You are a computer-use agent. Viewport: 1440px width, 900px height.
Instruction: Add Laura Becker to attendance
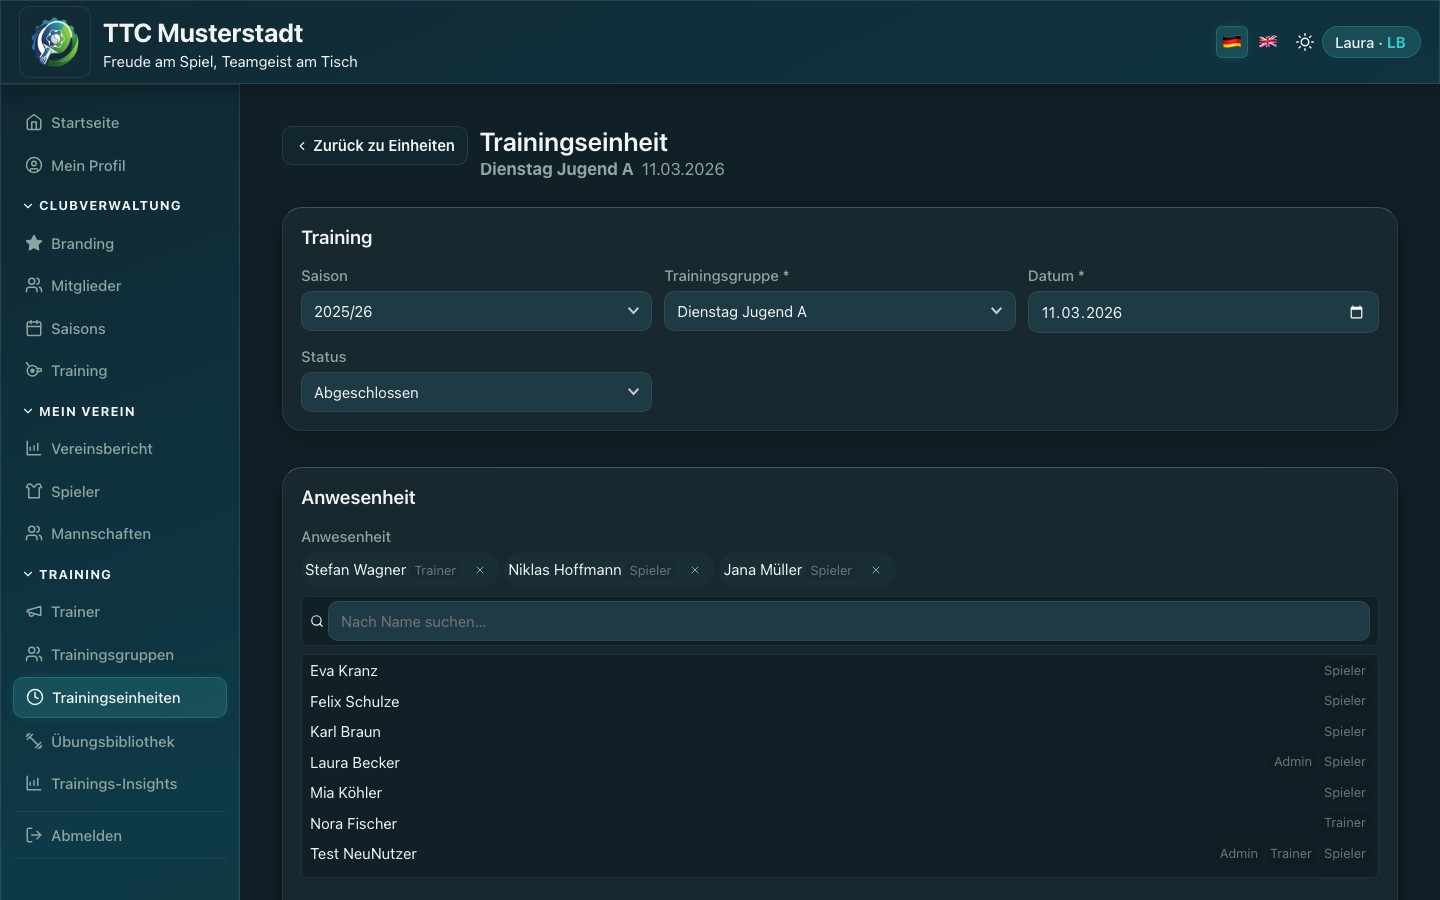(839, 763)
